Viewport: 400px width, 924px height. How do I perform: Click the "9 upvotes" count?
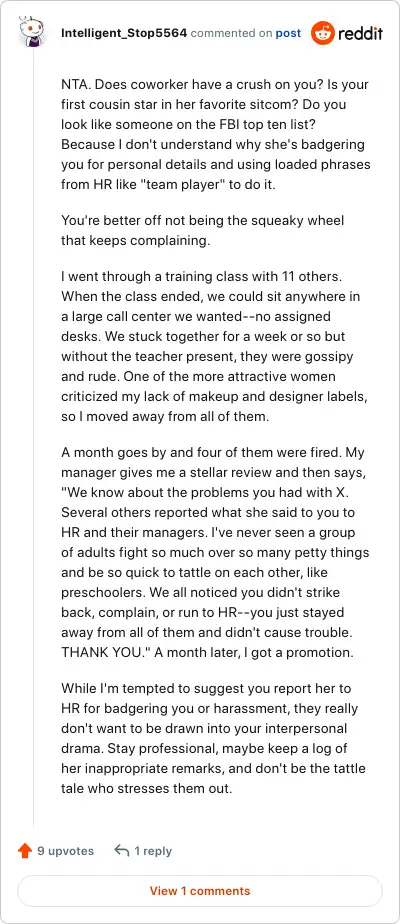[65, 851]
